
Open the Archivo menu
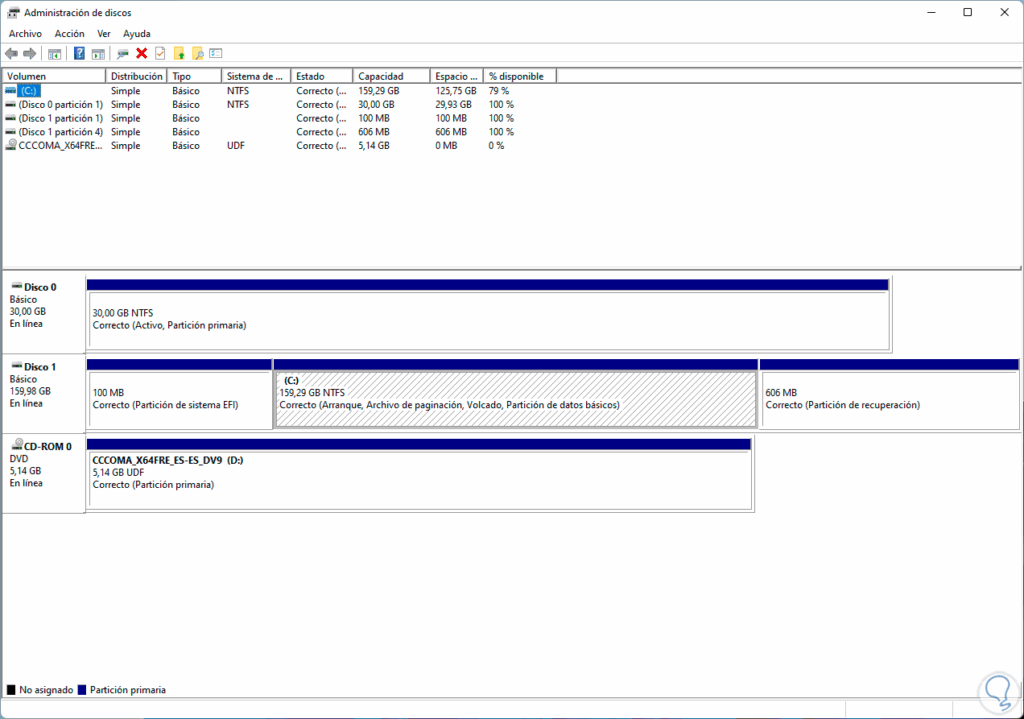24,33
